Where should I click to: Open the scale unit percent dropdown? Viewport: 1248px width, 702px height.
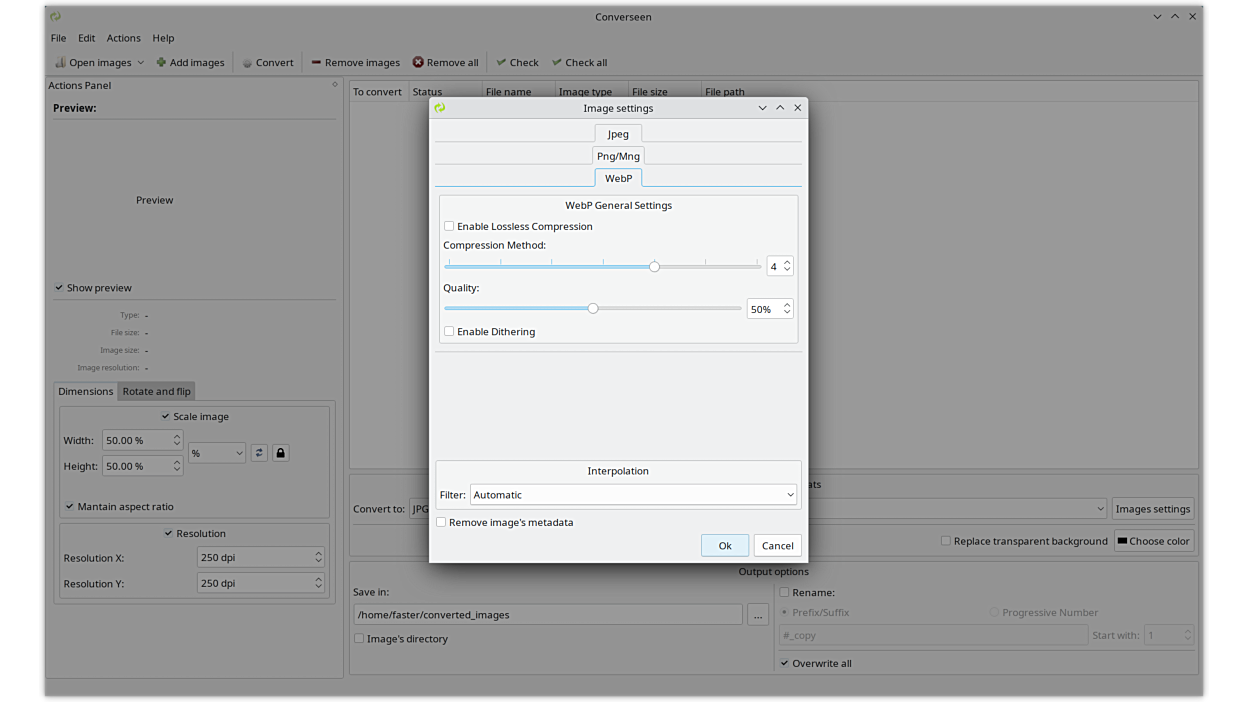(217, 453)
